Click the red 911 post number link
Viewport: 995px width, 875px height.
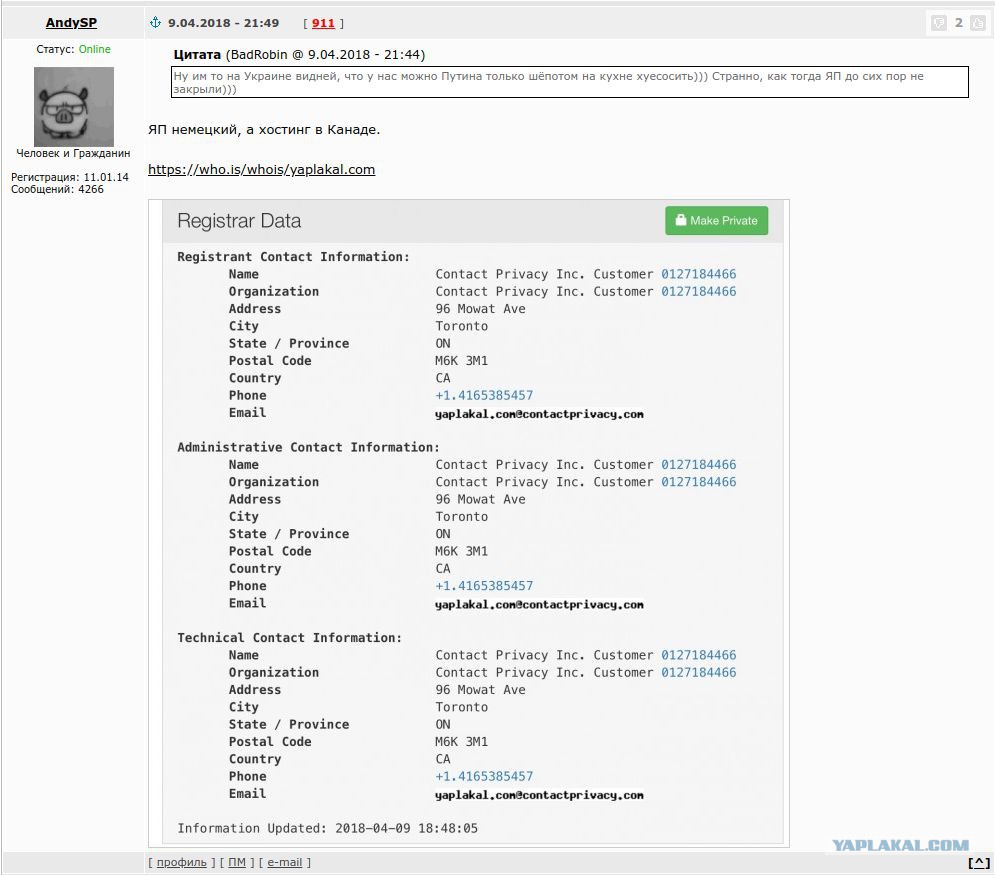323,23
